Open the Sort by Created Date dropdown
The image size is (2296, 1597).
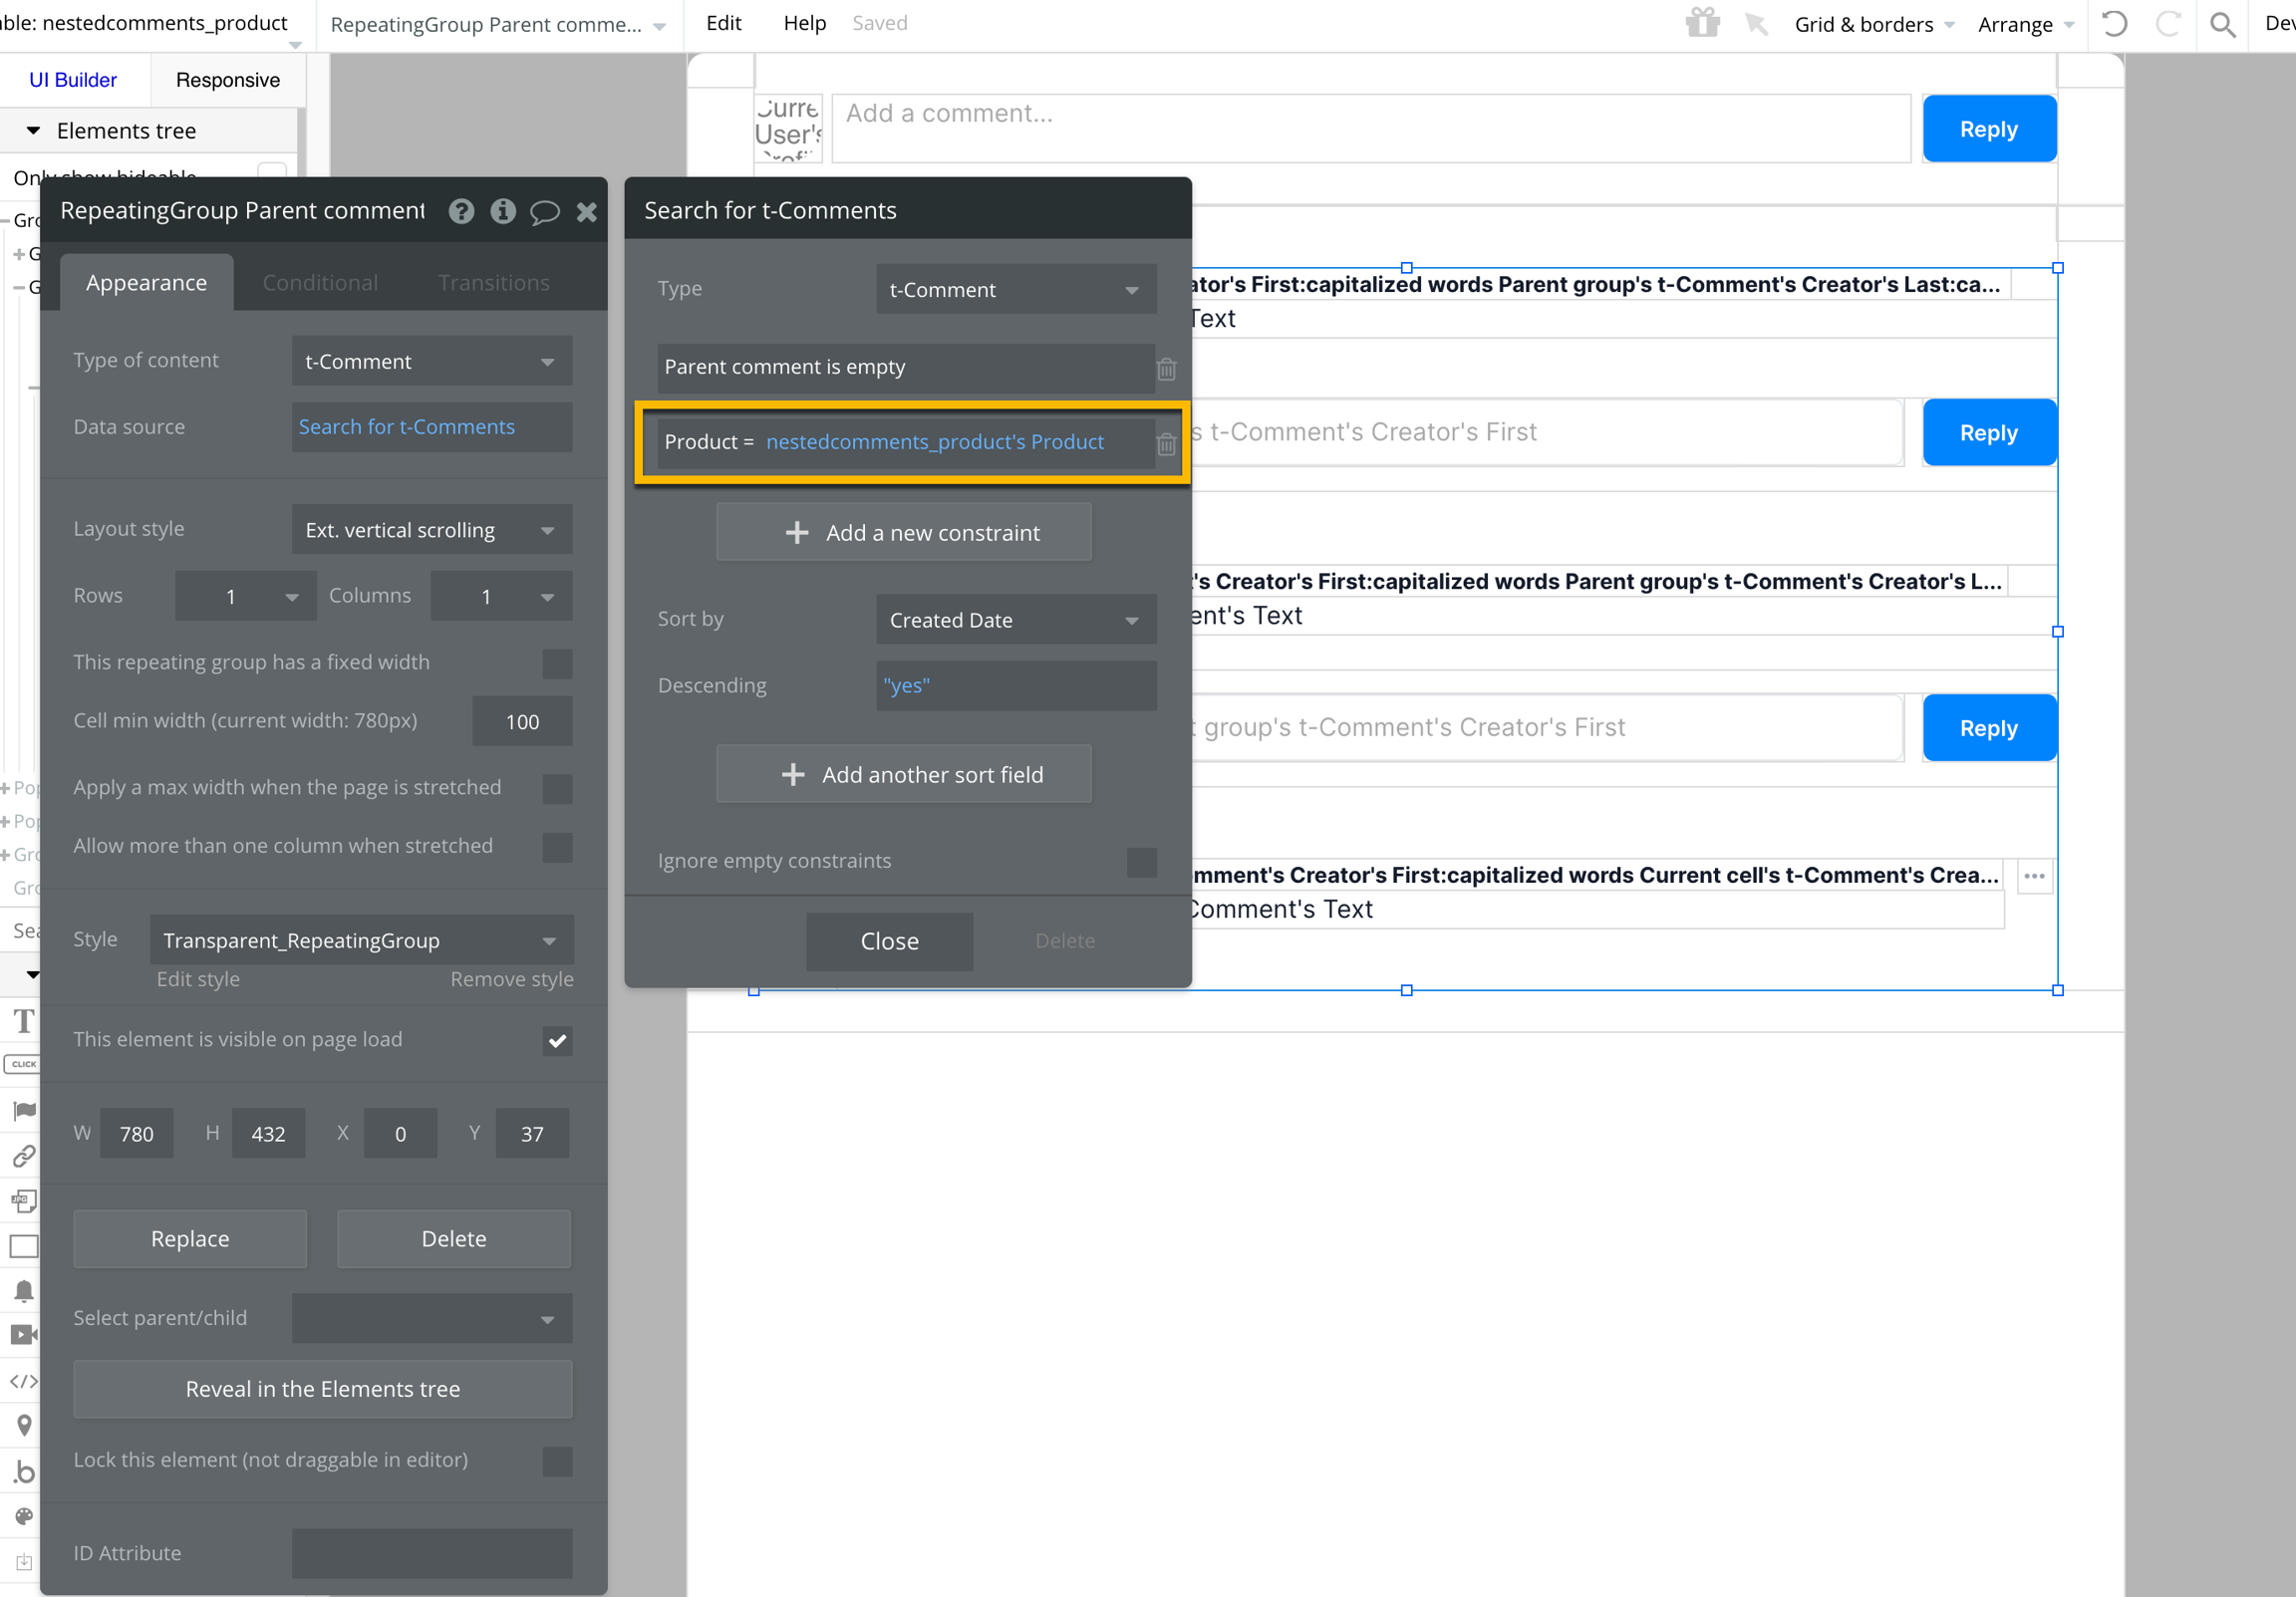(x=1015, y=620)
